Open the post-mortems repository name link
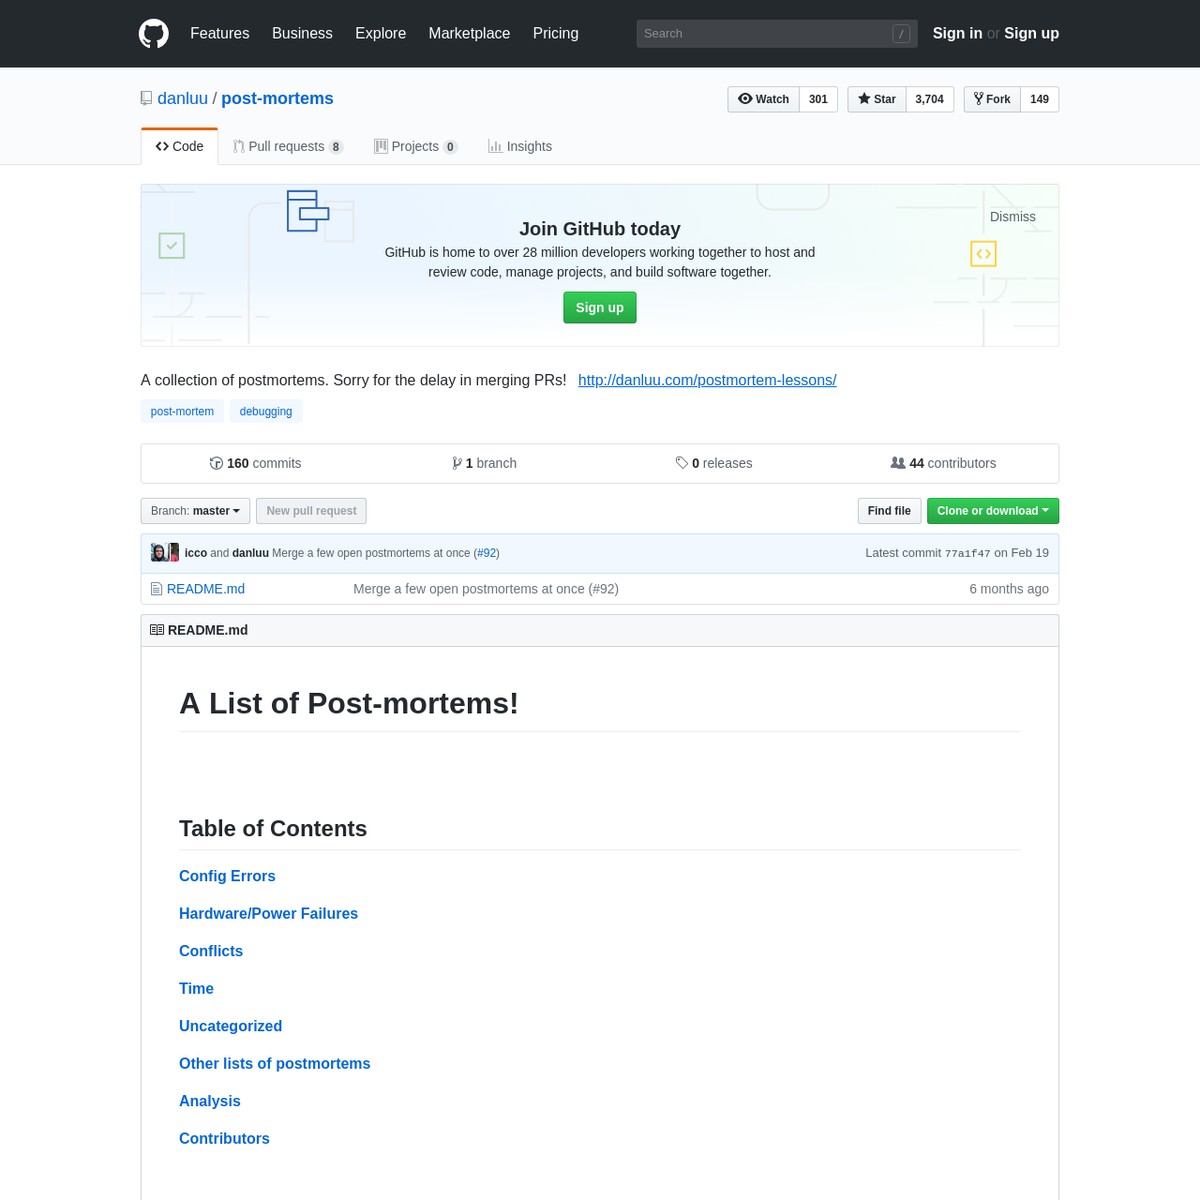 pyautogui.click(x=277, y=98)
